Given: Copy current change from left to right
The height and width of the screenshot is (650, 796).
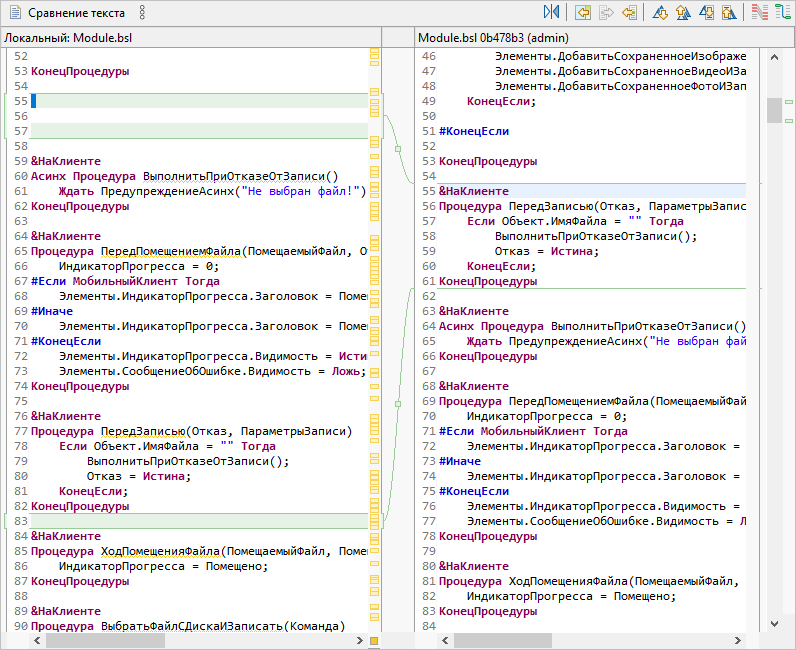Looking at the screenshot, I should coord(606,13).
